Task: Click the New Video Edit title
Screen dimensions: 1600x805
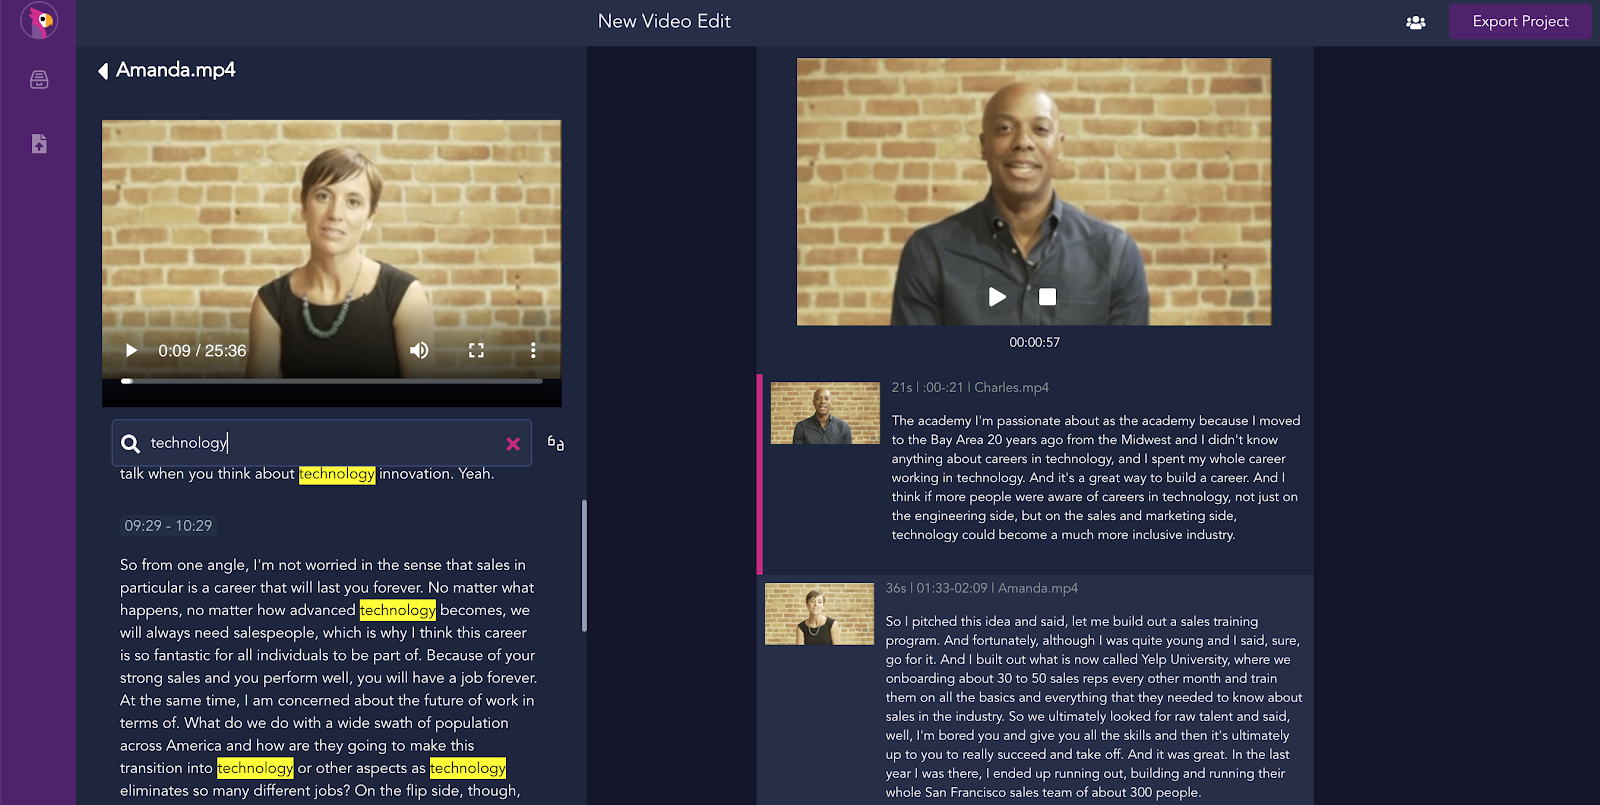Action: (x=664, y=21)
